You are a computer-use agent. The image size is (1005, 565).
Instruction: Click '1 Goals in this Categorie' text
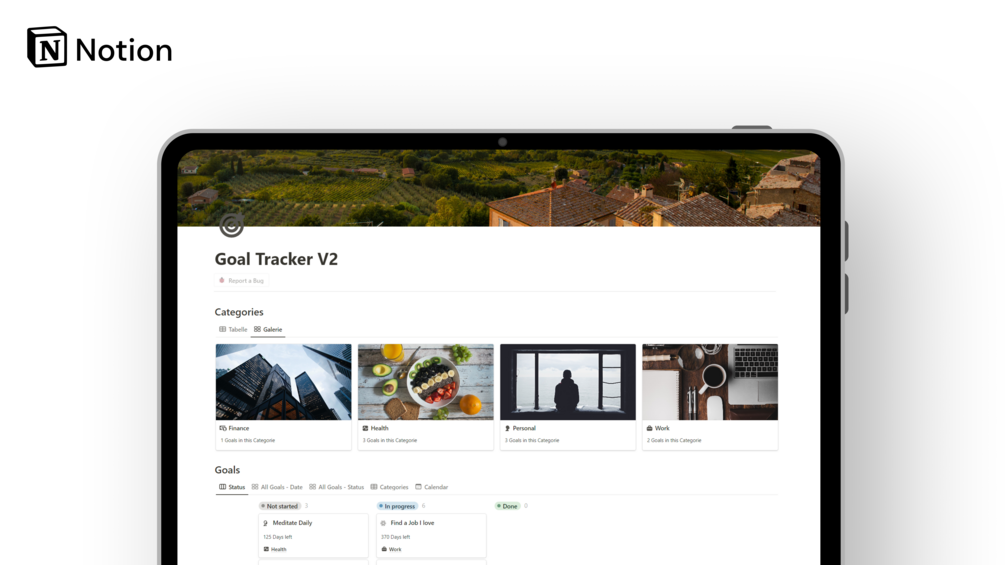coord(248,440)
